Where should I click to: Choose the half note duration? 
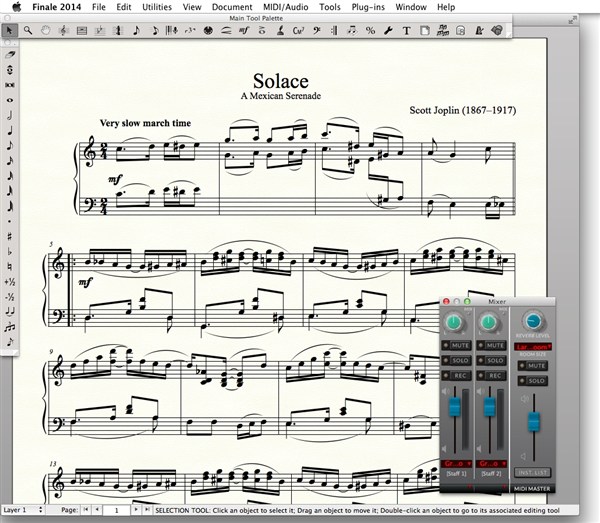10,115
